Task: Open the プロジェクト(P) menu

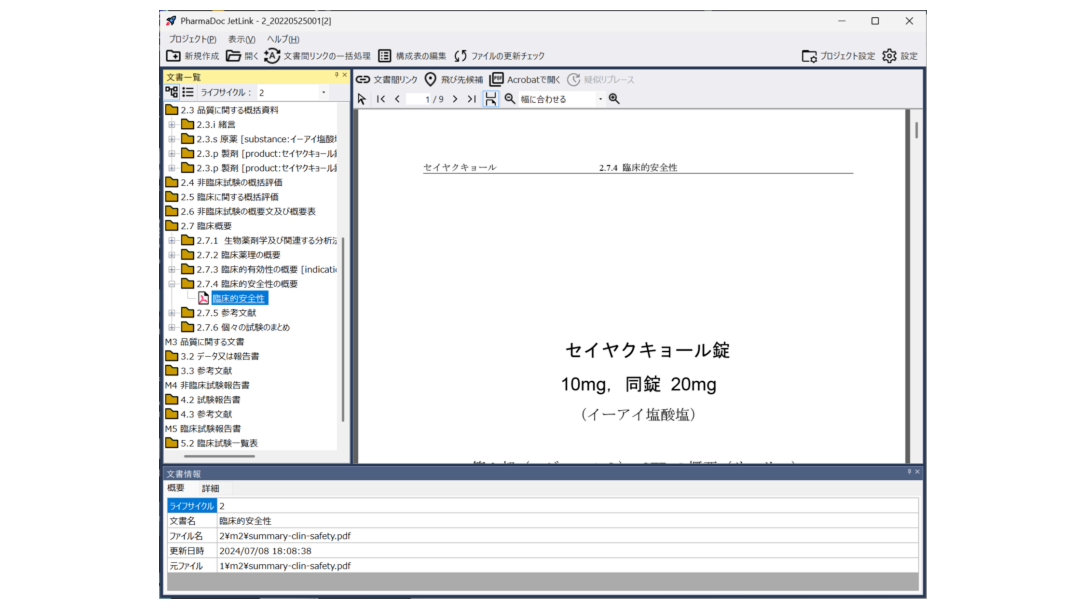Action: coord(192,39)
